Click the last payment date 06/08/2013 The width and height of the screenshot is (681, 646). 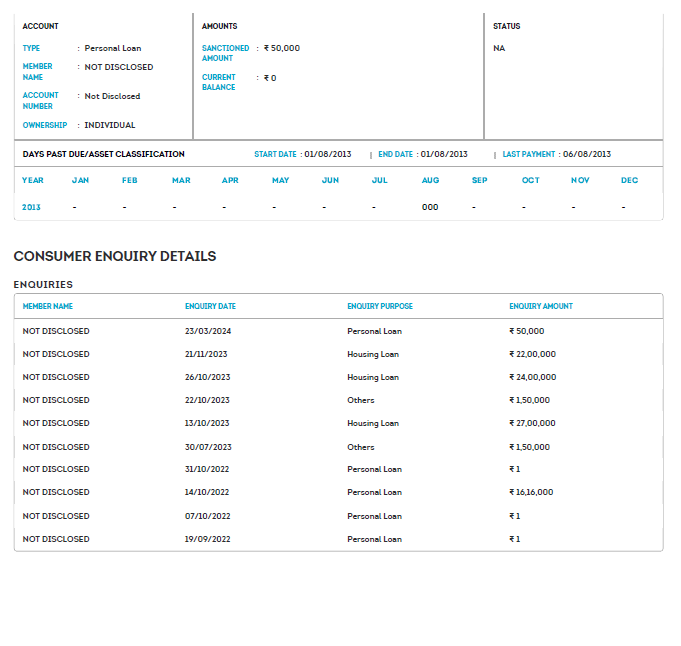coord(587,154)
